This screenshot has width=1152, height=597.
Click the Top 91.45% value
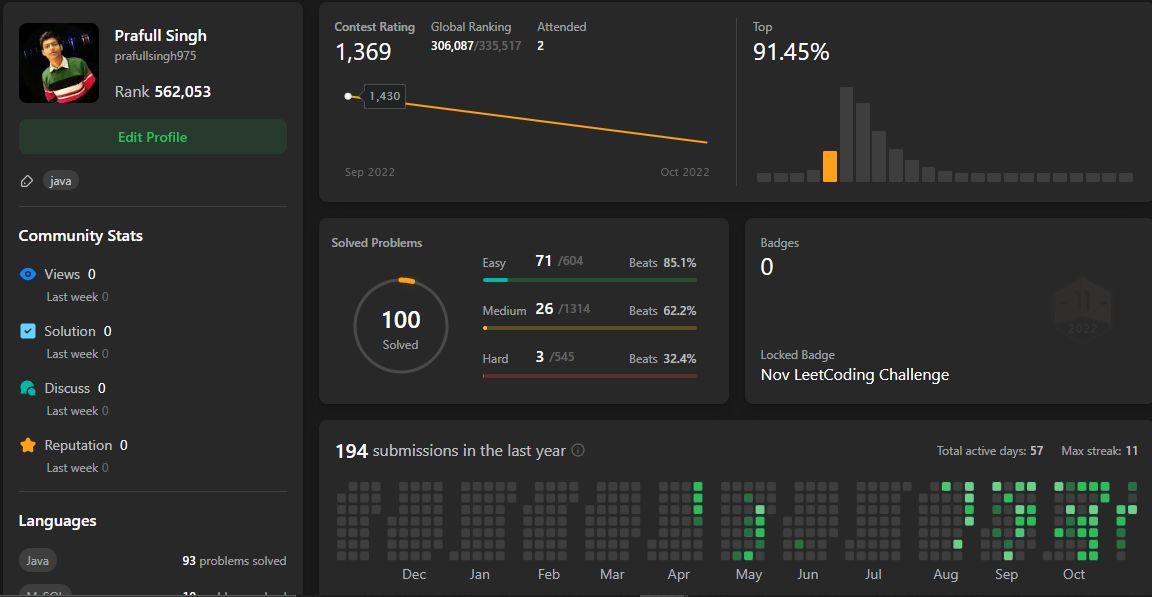(791, 52)
